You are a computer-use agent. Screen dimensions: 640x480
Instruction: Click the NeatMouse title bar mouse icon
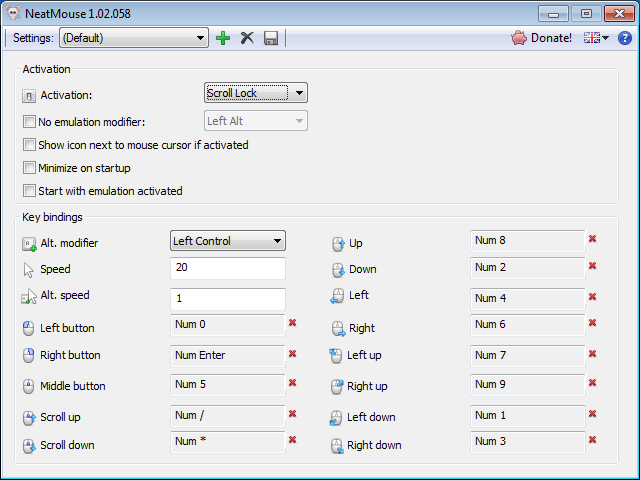(x=13, y=13)
